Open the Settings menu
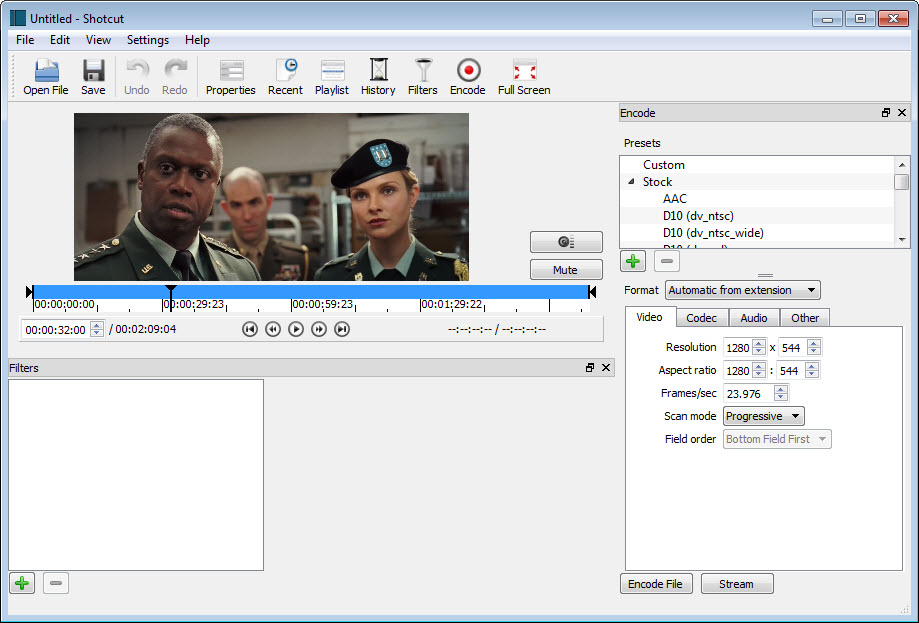919x623 pixels. 148,40
